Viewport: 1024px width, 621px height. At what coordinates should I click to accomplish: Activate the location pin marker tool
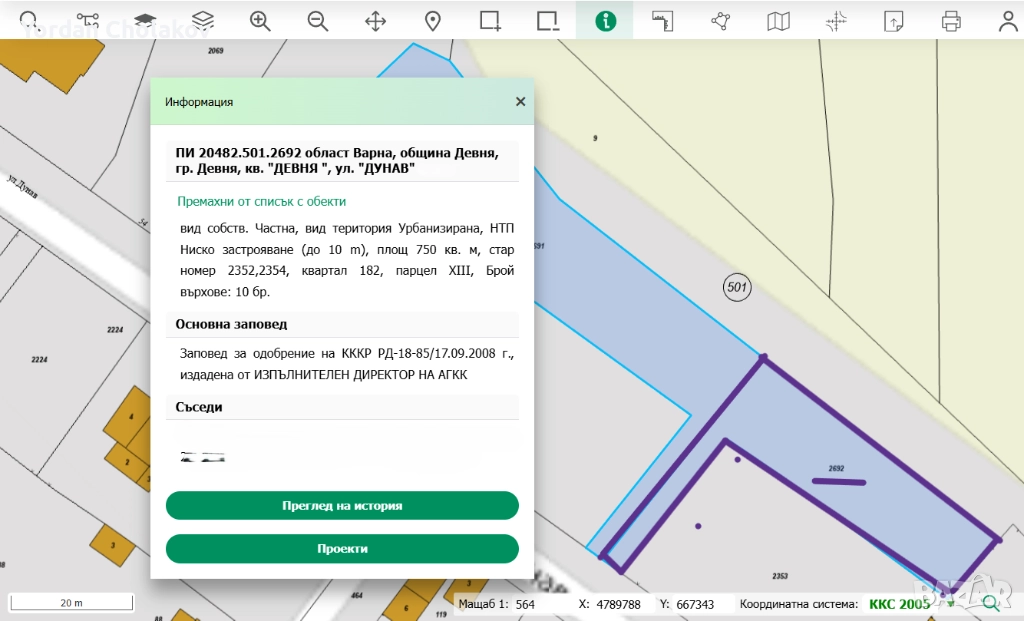pyautogui.click(x=433, y=20)
